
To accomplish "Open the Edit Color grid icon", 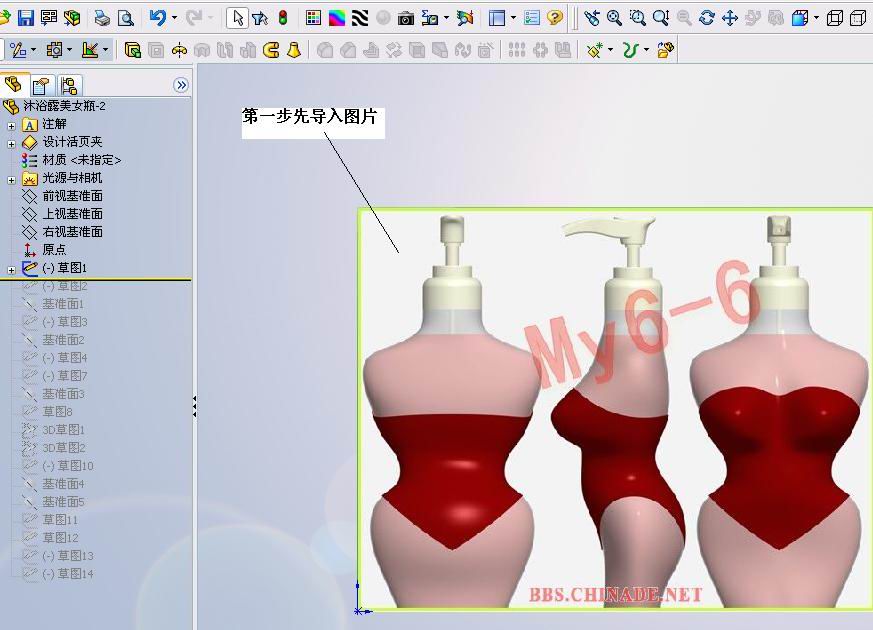I will pos(313,18).
